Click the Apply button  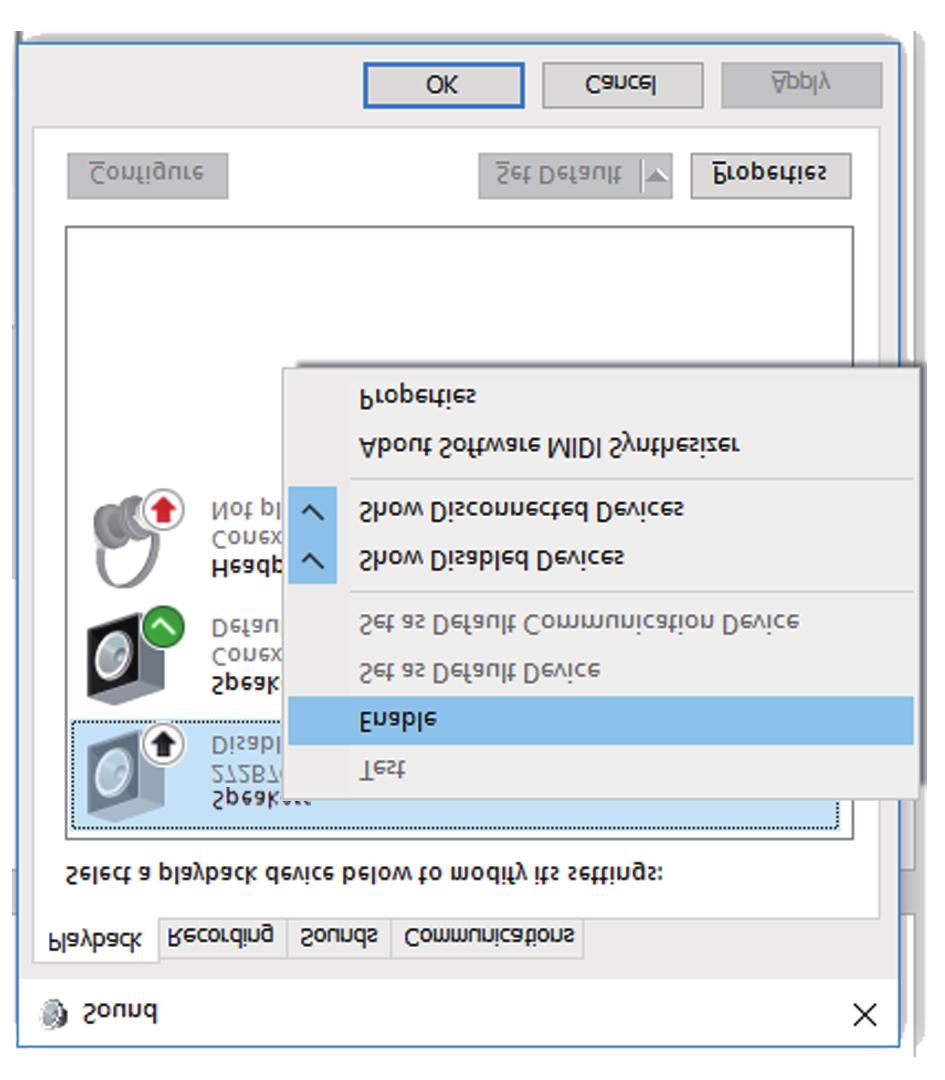[802, 85]
